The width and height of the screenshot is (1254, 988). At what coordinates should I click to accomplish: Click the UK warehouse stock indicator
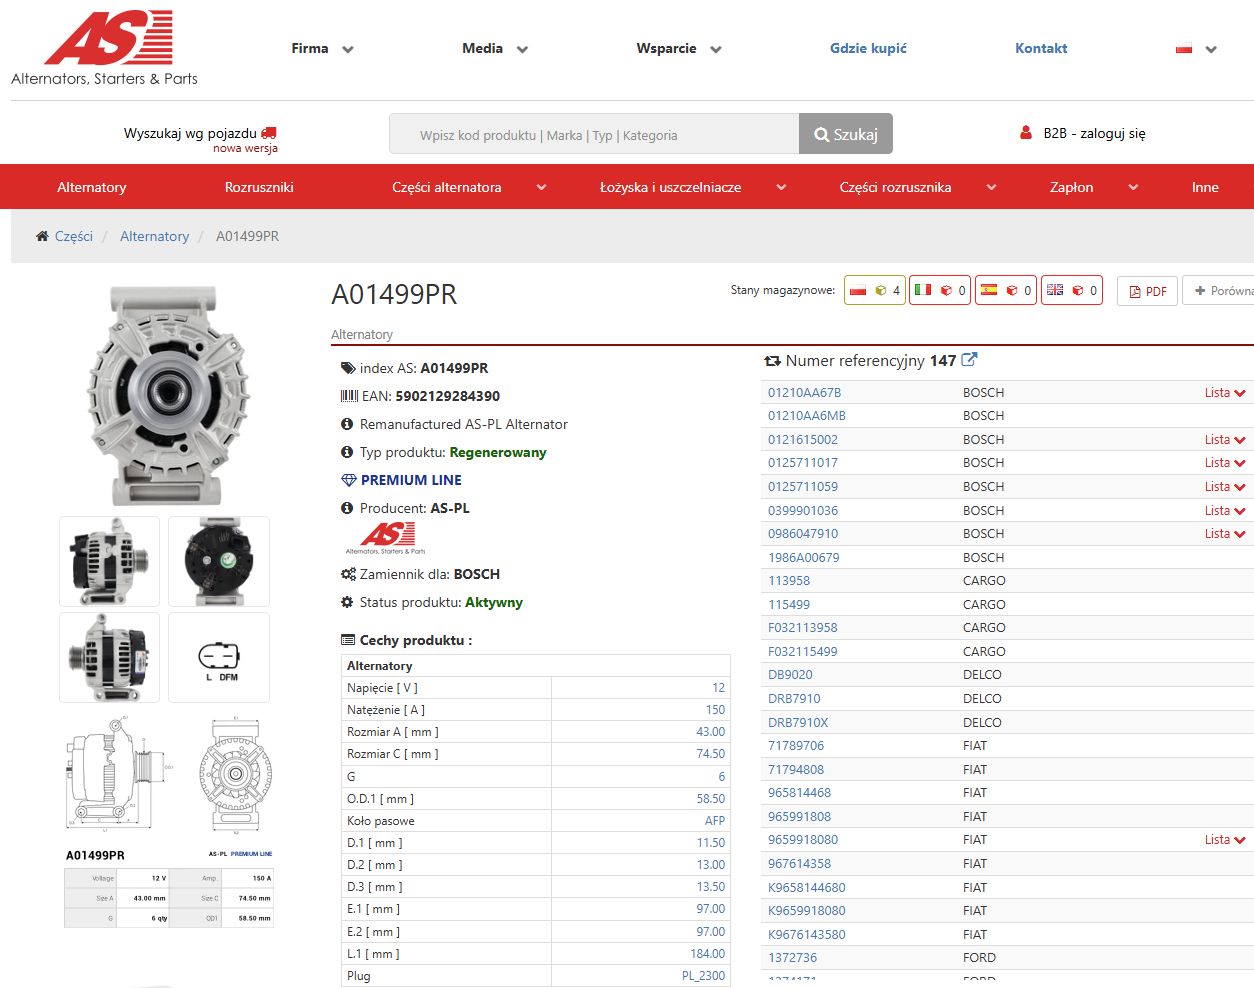click(x=1071, y=290)
